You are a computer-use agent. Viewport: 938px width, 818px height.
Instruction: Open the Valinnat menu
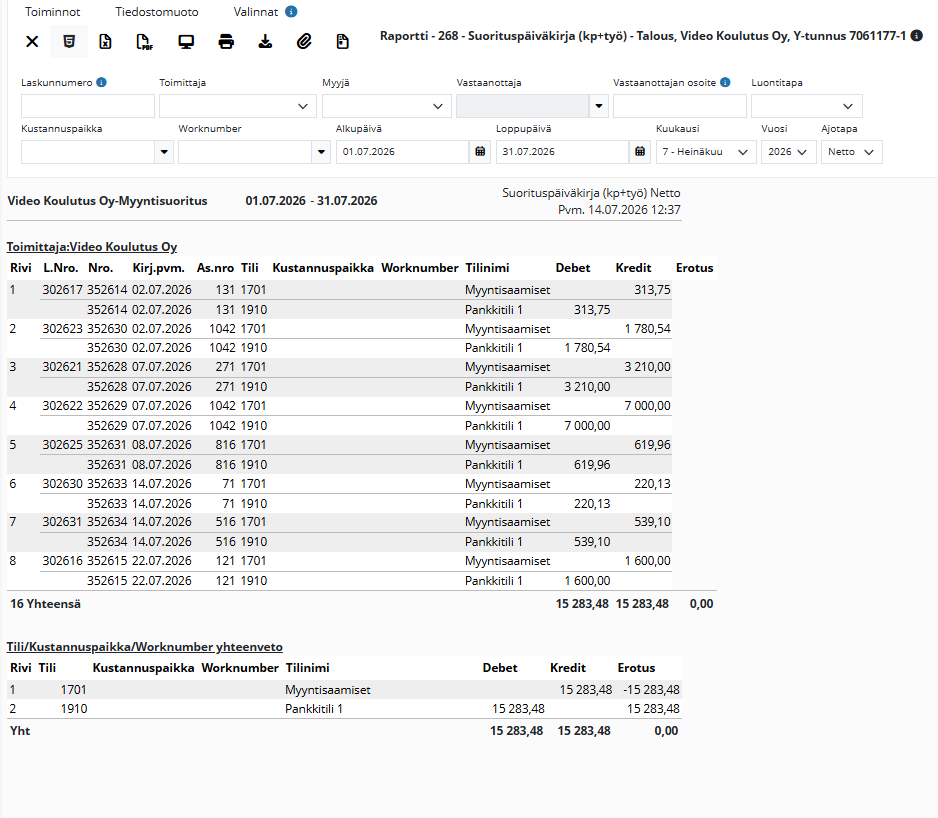255,12
